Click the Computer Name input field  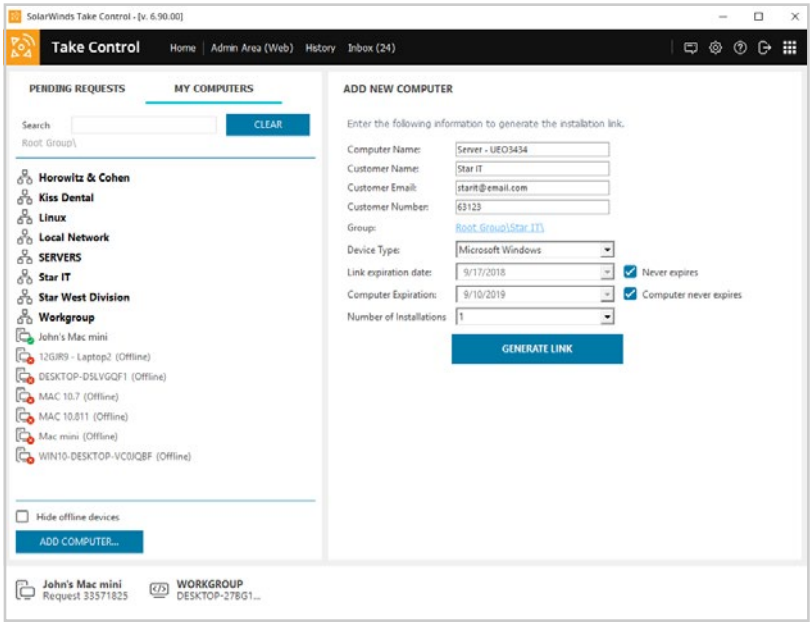coord(532,150)
